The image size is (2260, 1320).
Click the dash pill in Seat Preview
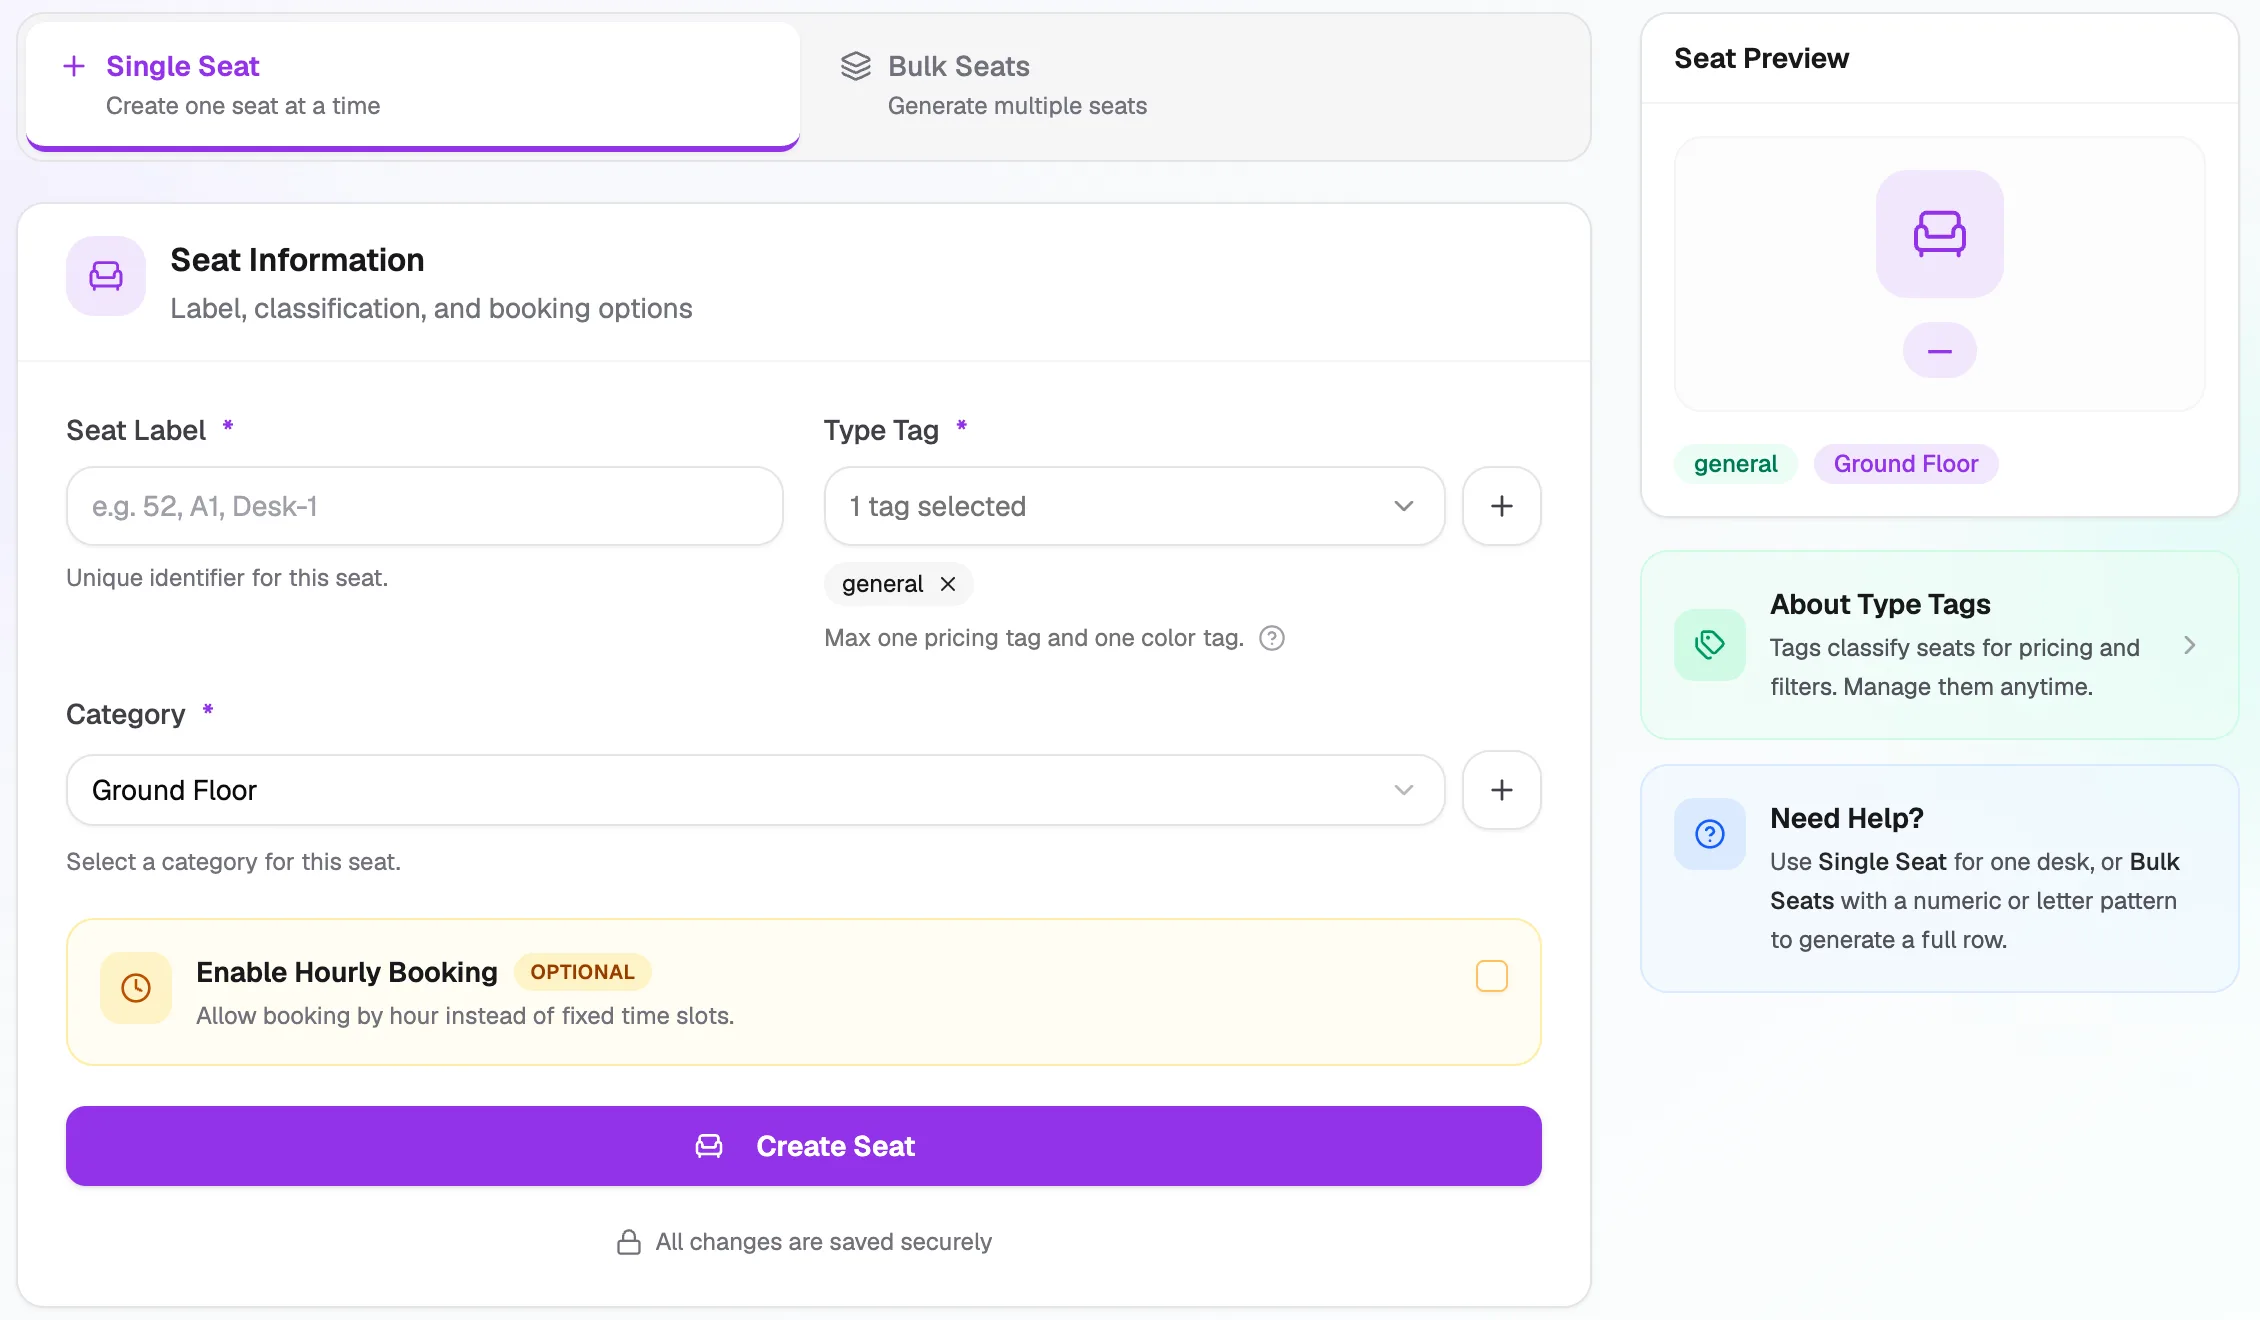coord(1940,351)
